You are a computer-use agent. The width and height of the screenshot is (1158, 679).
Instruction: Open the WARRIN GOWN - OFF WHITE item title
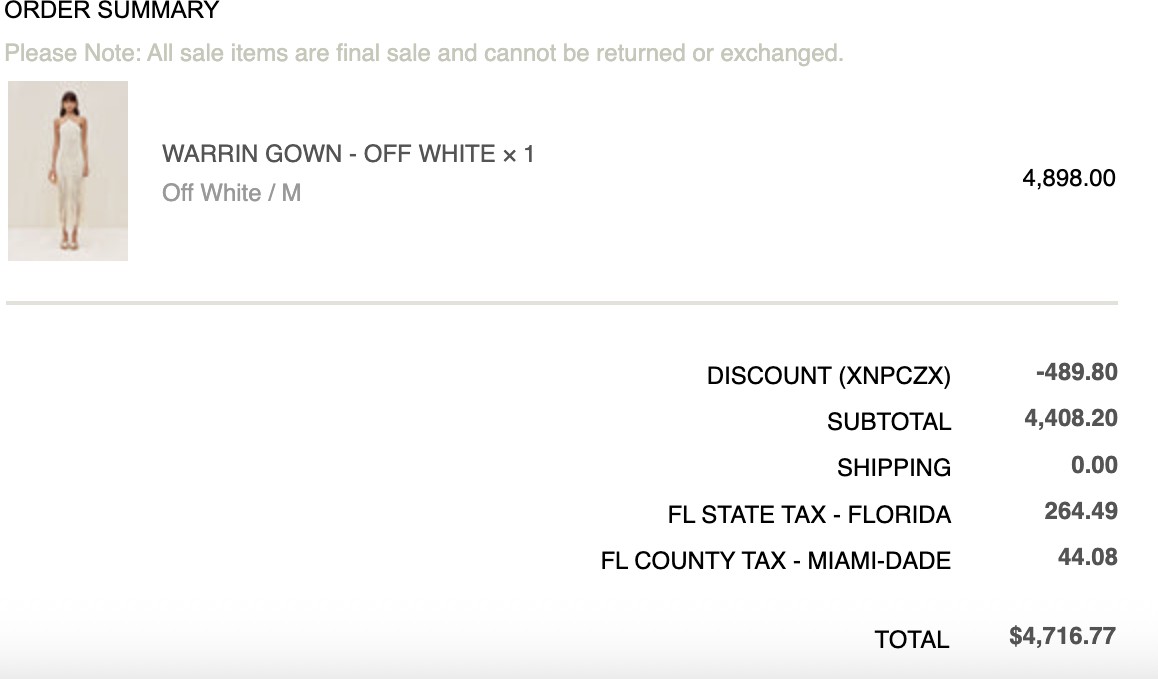coord(329,154)
